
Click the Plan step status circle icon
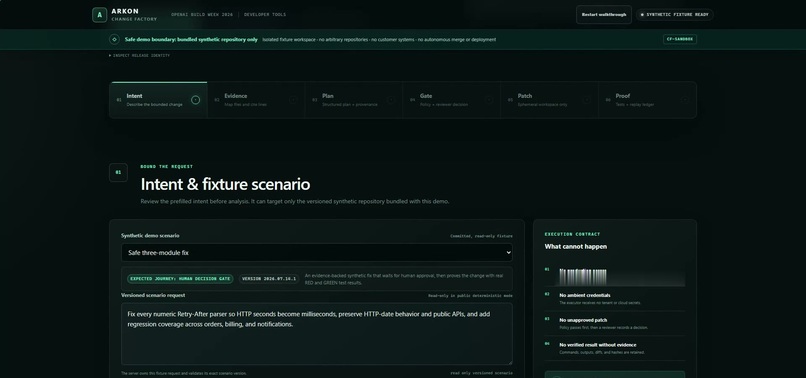[x=391, y=100]
